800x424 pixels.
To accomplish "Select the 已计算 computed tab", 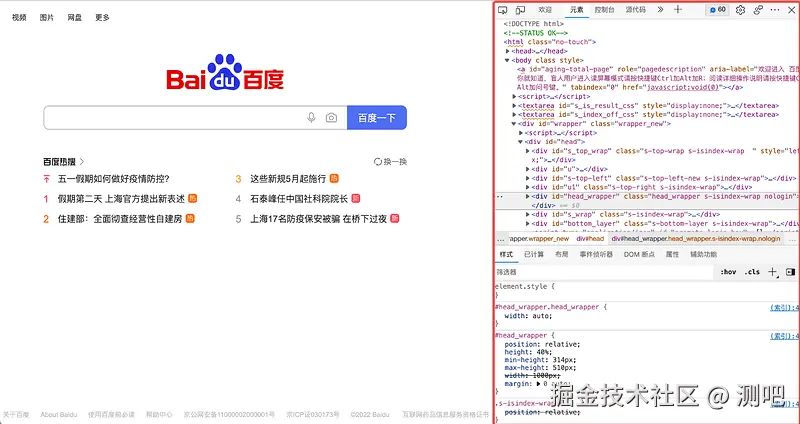I will tap(534, 255).
